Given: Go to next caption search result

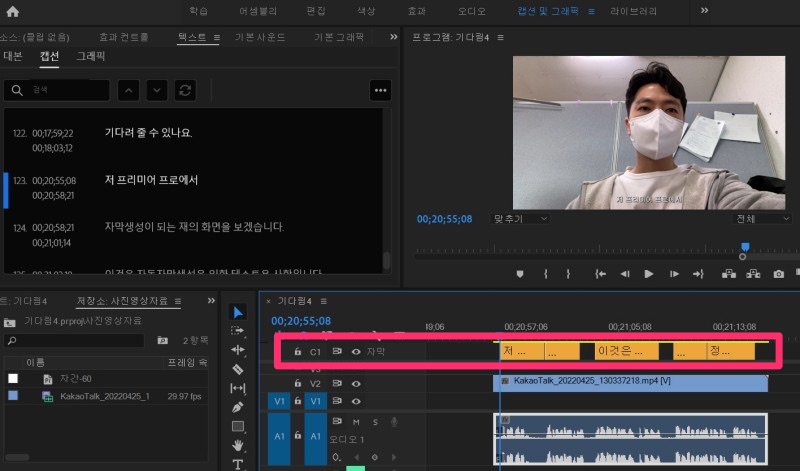Looking at the screenshot, I should (x=157, y=90).
